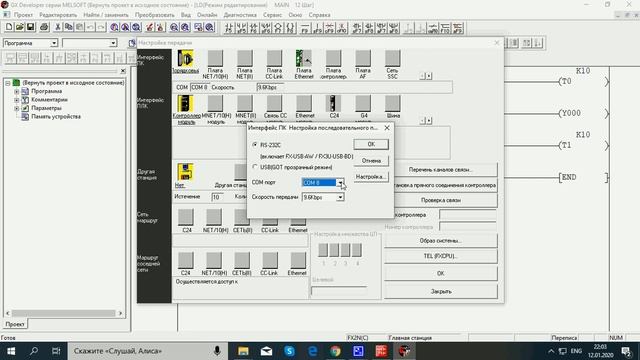The height and width of the screenshot is (360, 640).
Task: Open the Справка menu
Action: tap(320, 15)
